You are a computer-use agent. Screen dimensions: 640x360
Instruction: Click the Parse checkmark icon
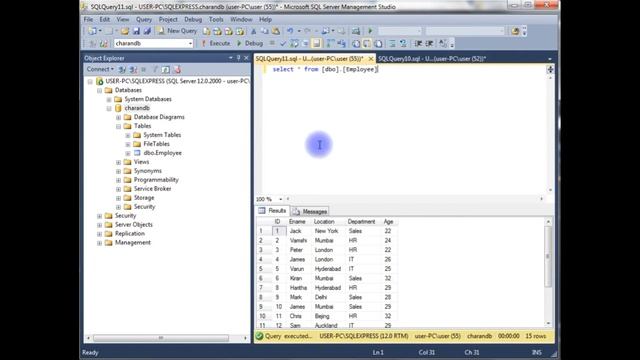click(283, 43)
